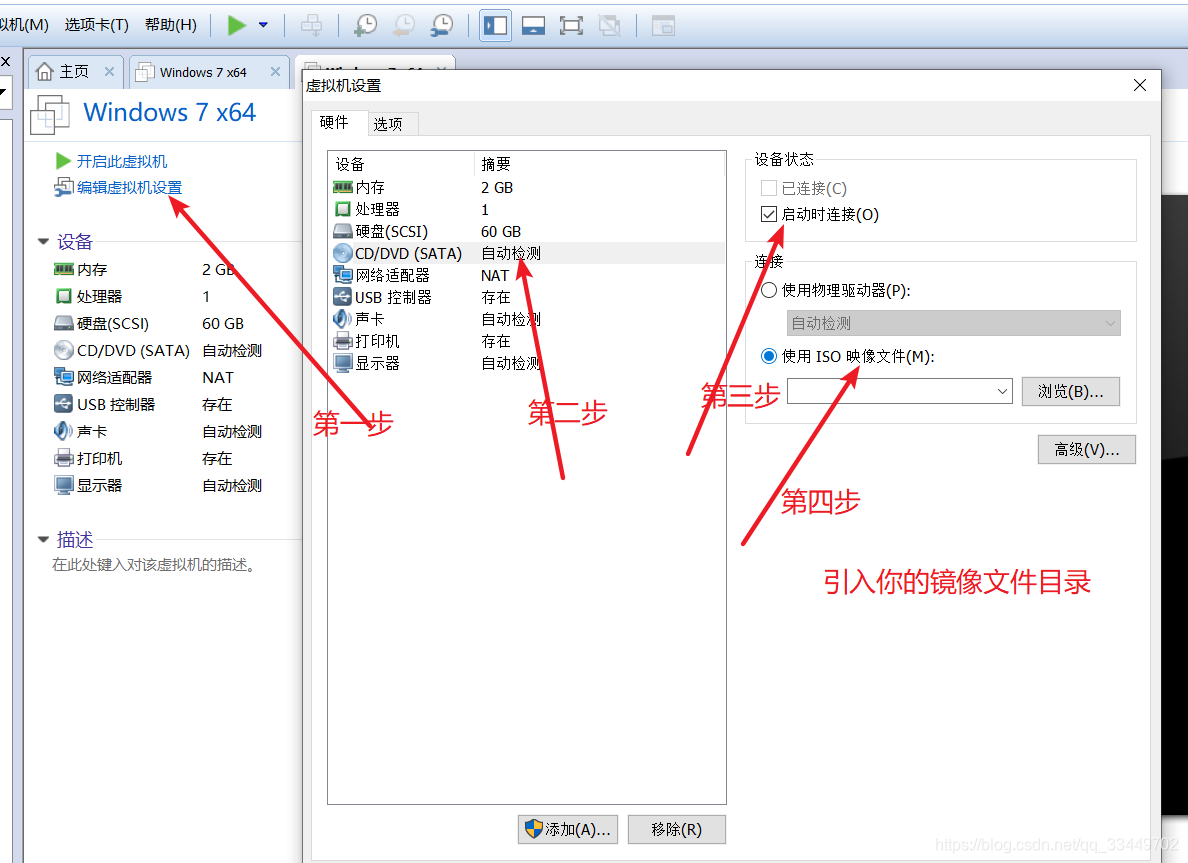Click 高级(V)... button
1188x863 pixels.
(x=1086, y=449)
